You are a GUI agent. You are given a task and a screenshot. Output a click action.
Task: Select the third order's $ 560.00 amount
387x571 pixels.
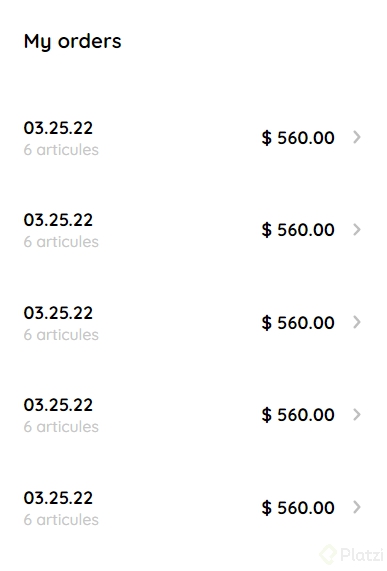(x=298, y=323)
